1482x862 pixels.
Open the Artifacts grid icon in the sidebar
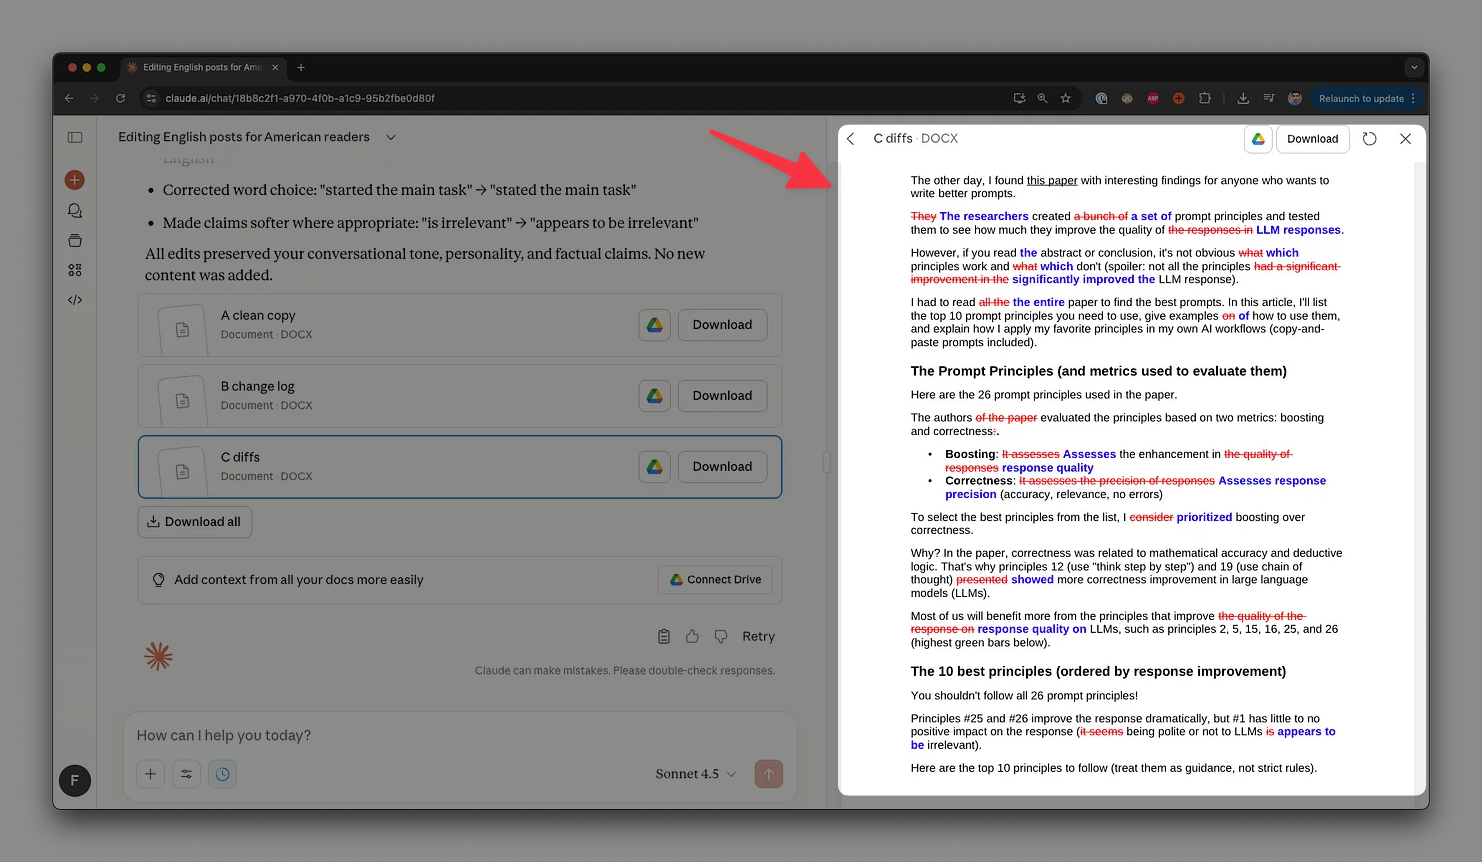pyautogui.click(x=75, y=270)
